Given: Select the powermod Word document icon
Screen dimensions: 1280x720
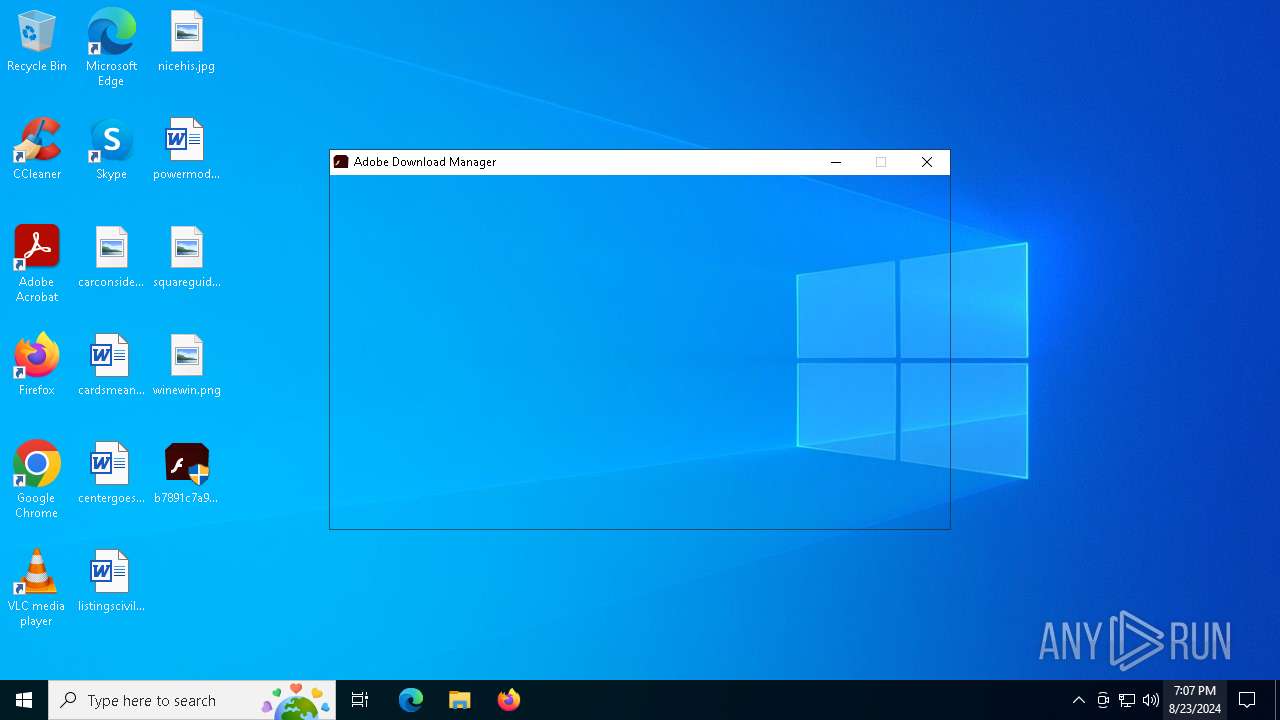Looking at the screenshot, I should click(186, 150).
